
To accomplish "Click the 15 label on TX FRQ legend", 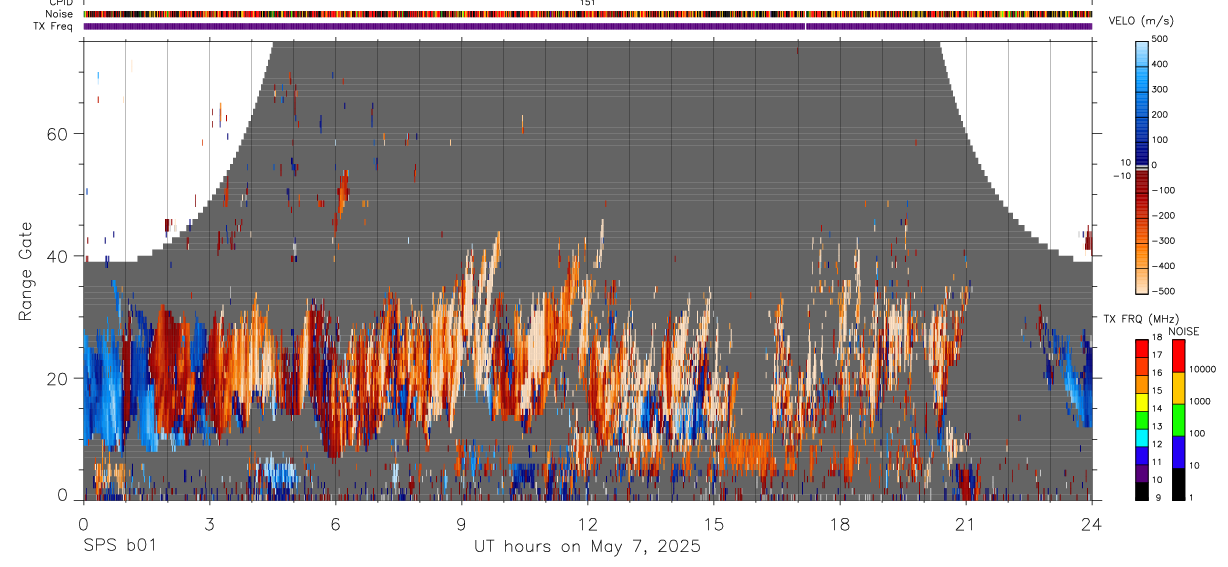I will (1158, 391).
